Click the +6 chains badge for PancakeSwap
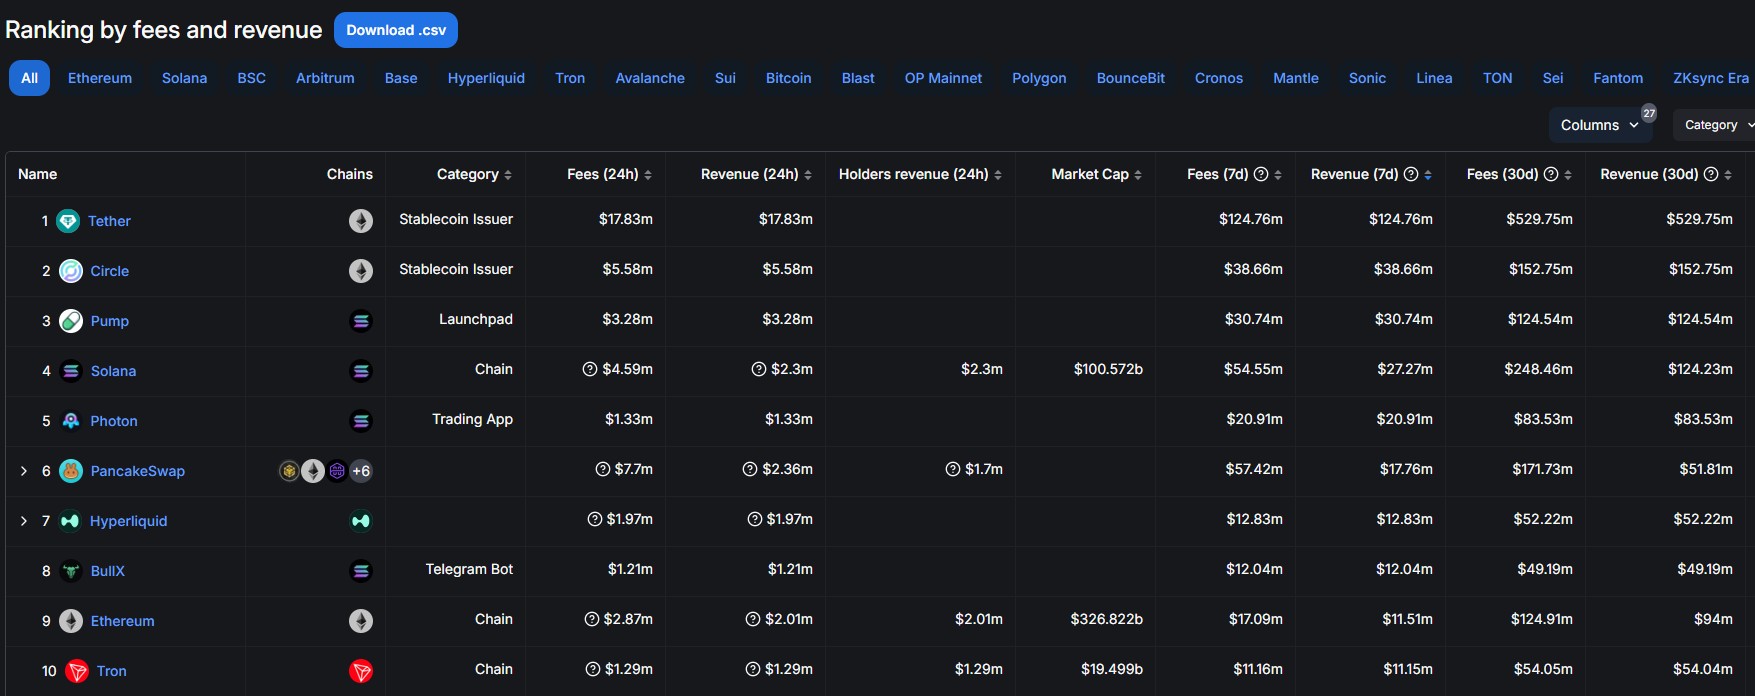The height and width of the screenshot is (696, 1755). (361, 471)
